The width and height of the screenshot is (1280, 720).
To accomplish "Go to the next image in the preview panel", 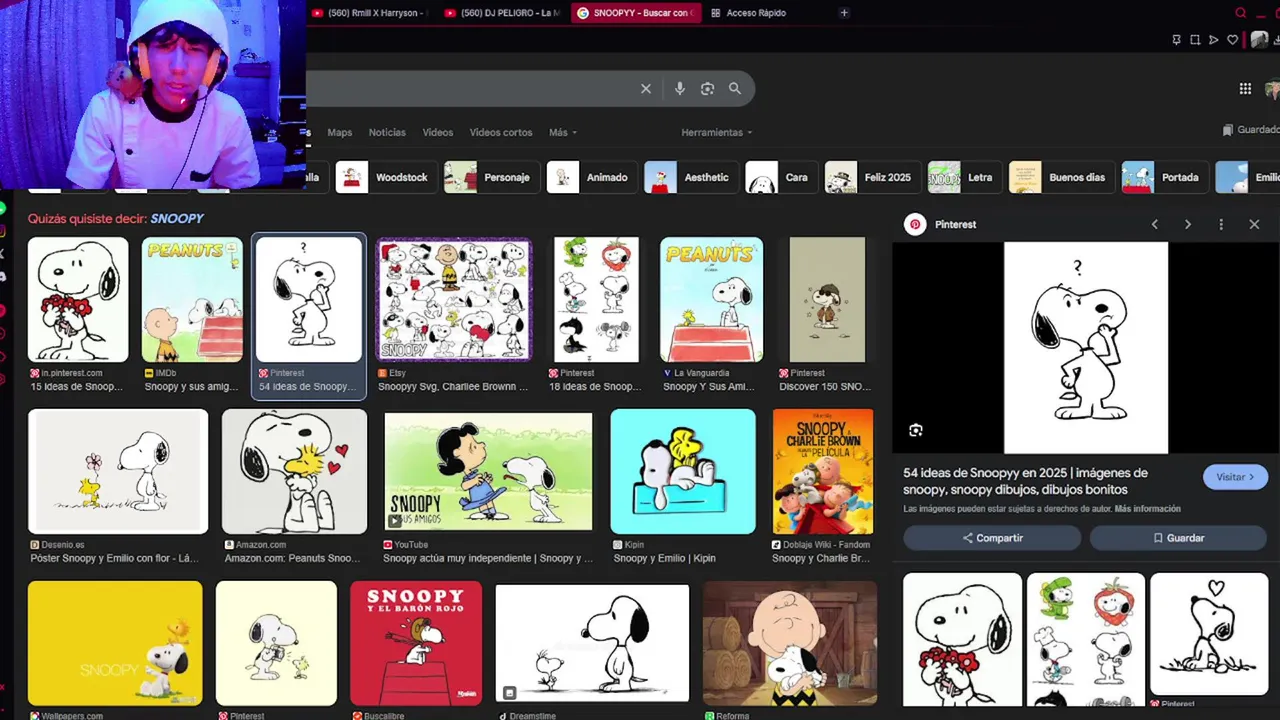I will (1188, 225).
